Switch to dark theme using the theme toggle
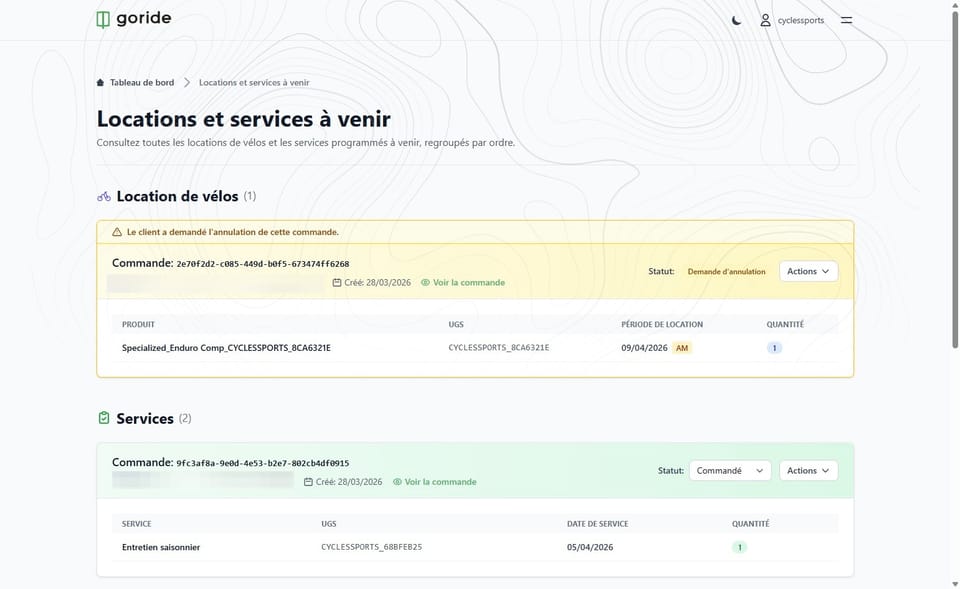 (737, 20)
